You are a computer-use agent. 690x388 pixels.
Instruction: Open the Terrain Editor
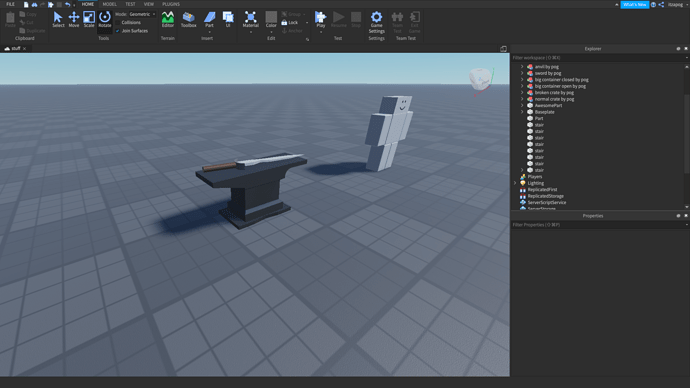(168, 19)
